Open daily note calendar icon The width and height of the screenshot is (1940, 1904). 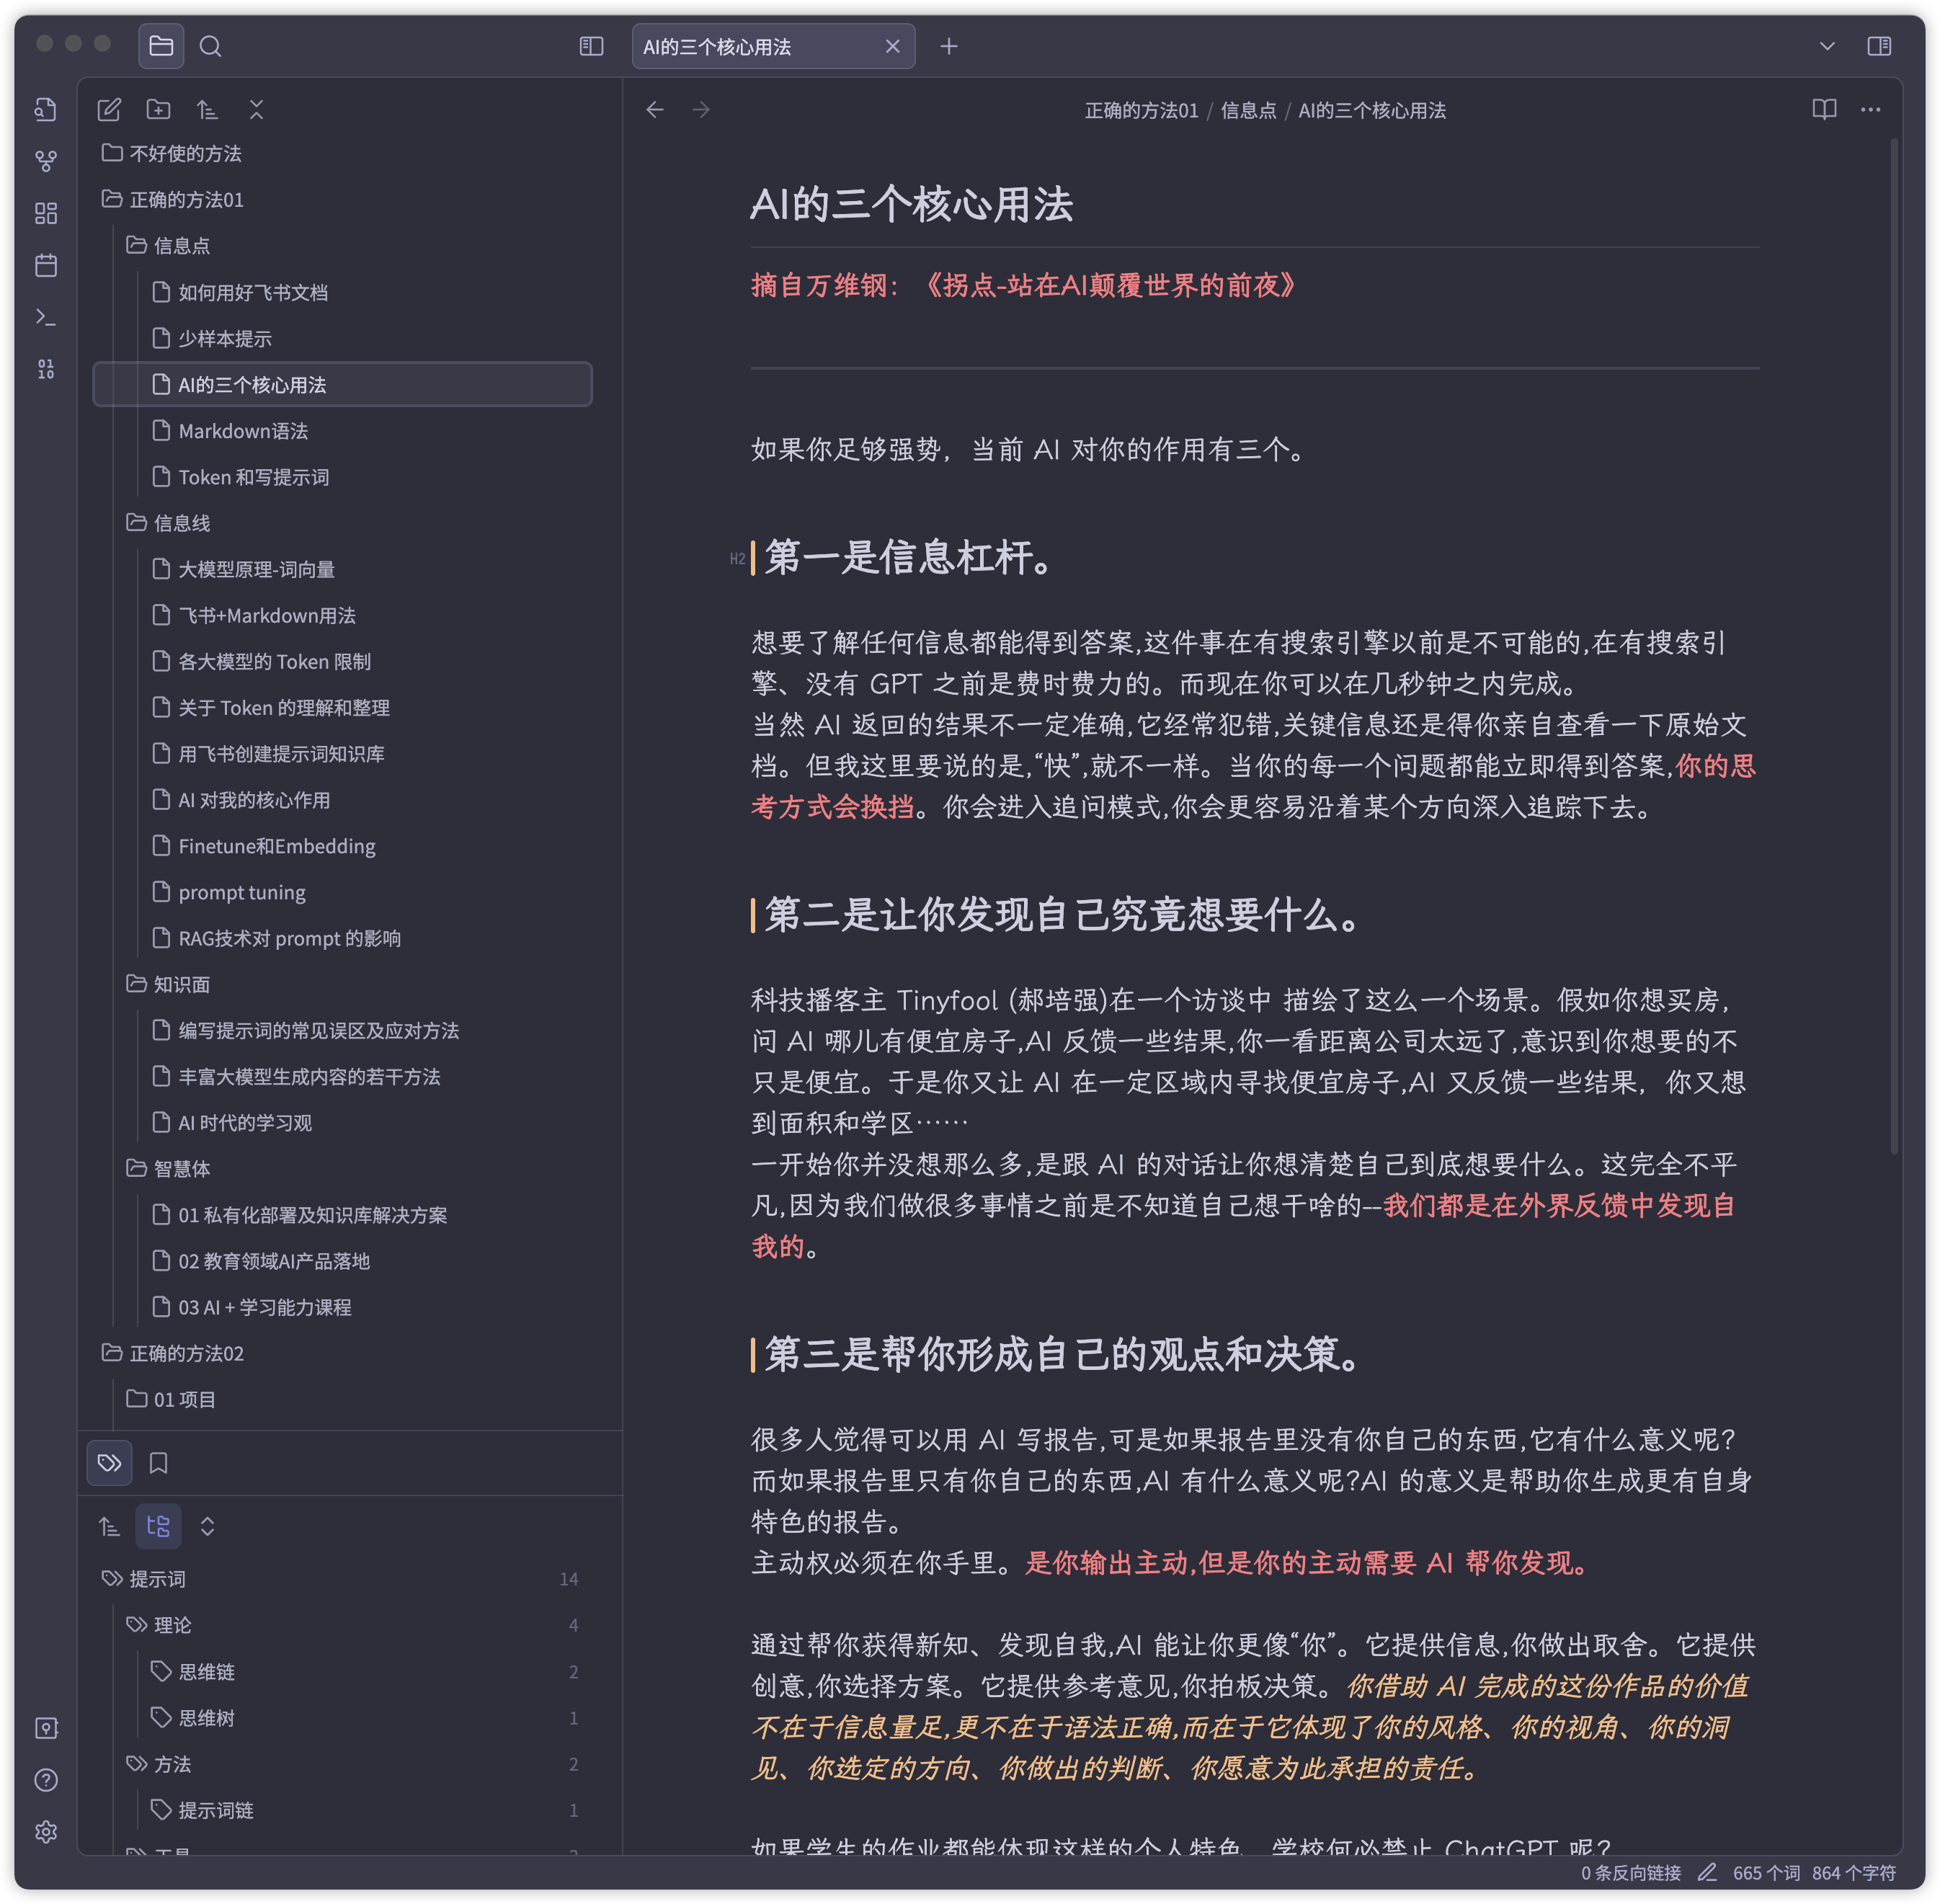(46, 265)
